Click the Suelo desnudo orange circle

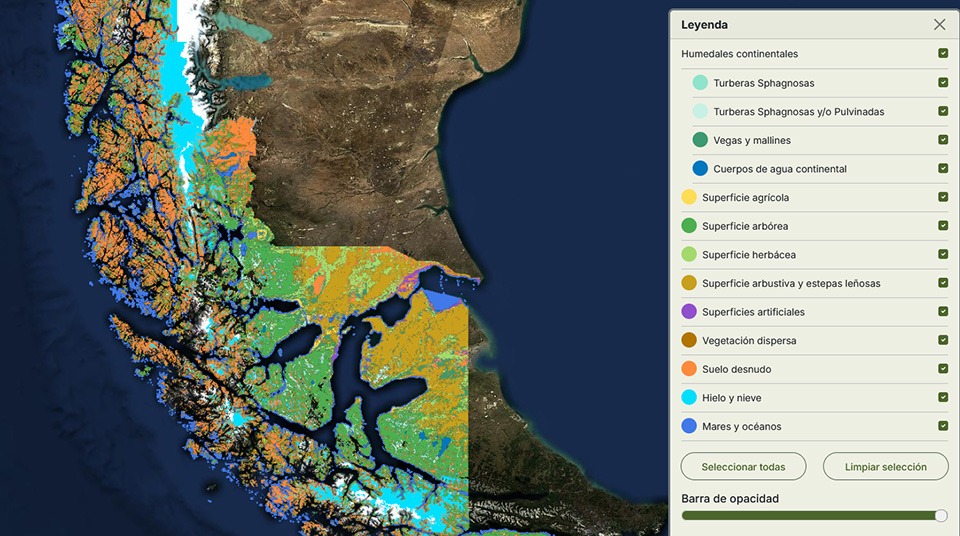pyautogui.click(x=689, y=369)
